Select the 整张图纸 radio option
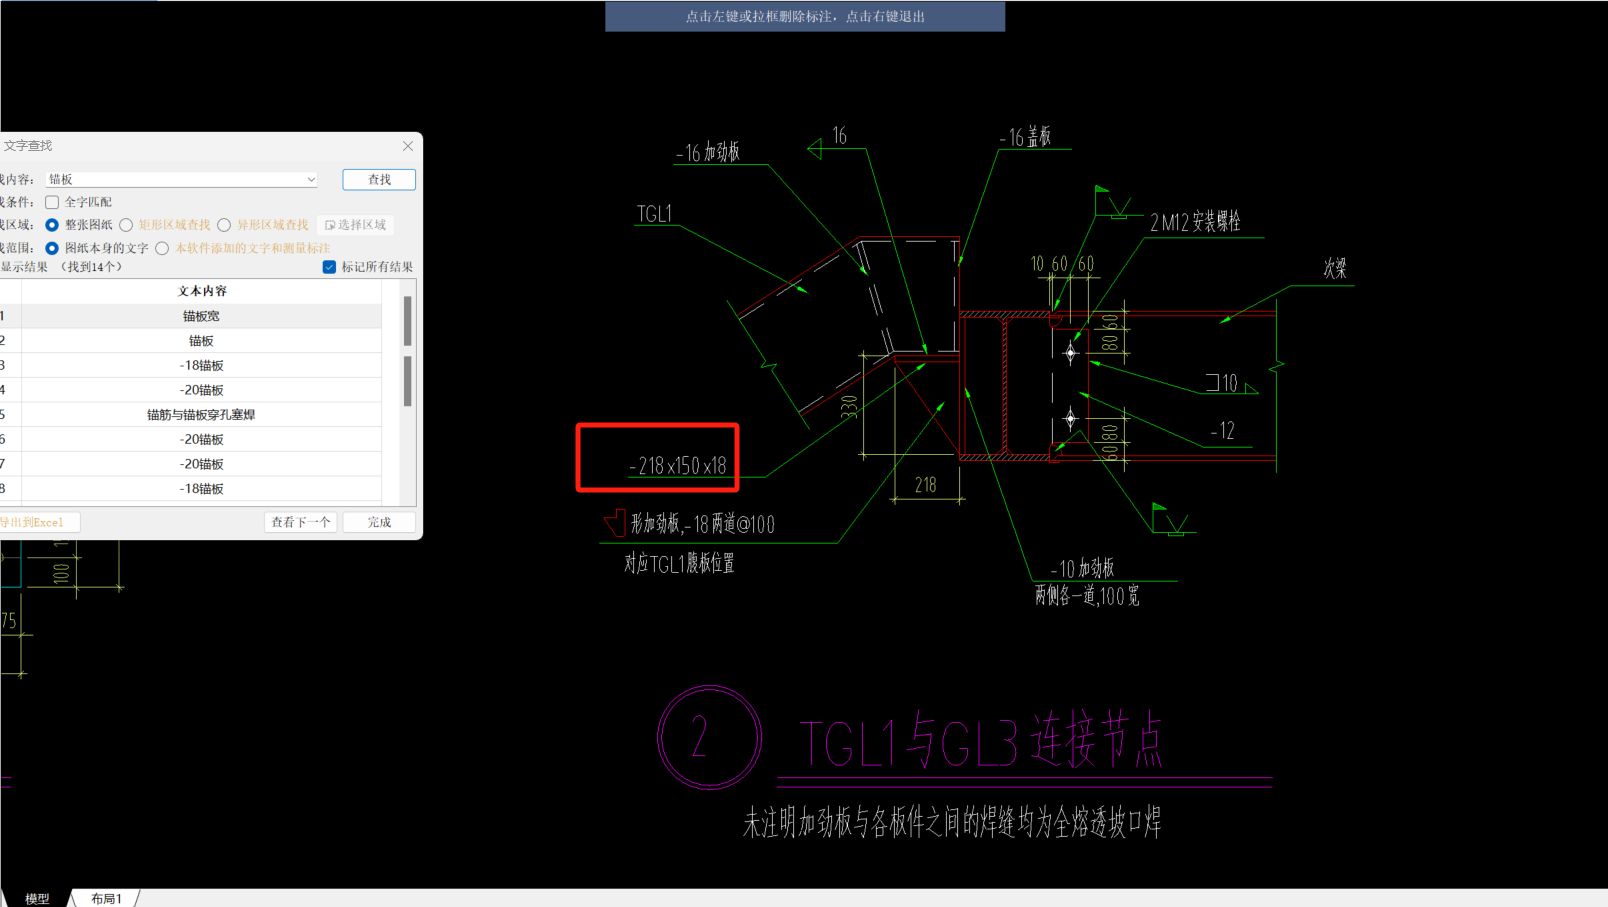This screenshot has width=1608, height=907. 52,225
